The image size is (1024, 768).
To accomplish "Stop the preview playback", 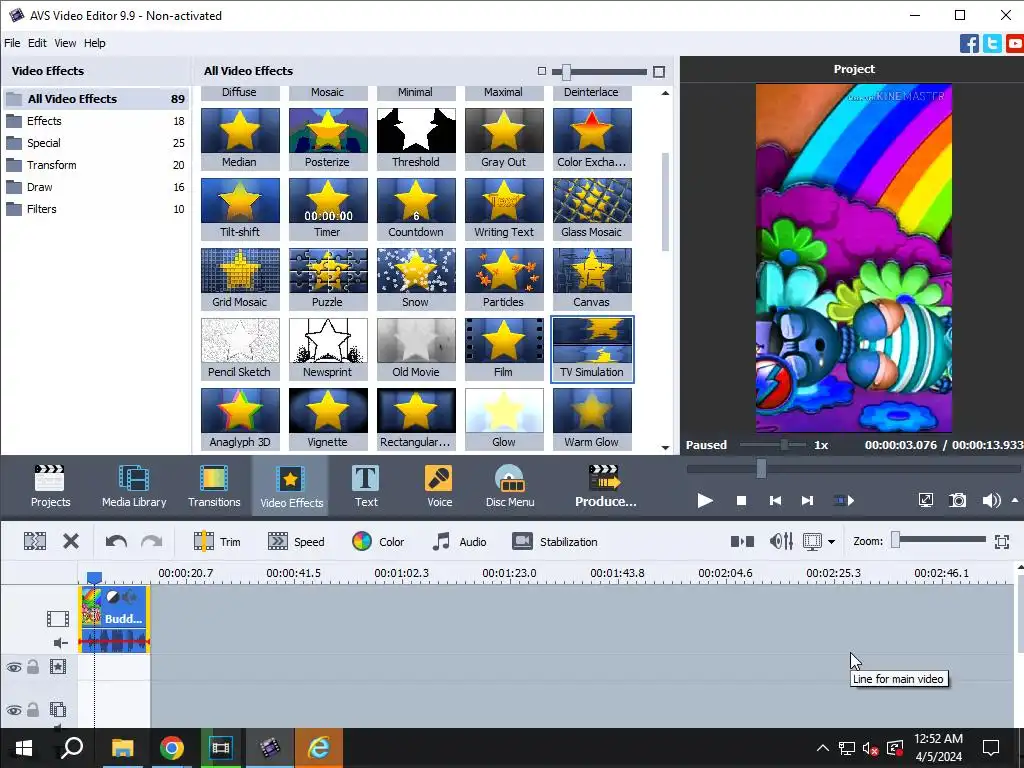I will (741, 501).
